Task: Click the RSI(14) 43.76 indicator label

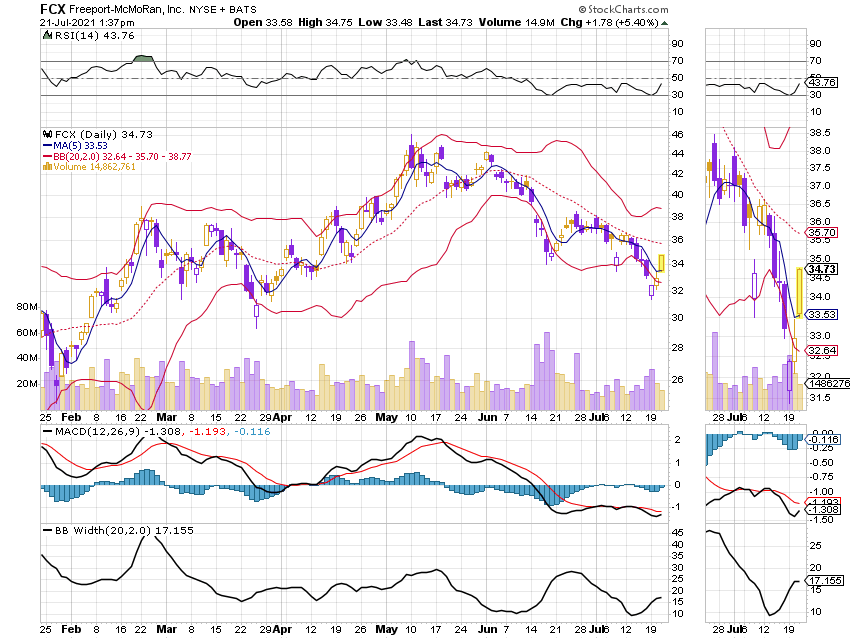Action: pos(95,36)
